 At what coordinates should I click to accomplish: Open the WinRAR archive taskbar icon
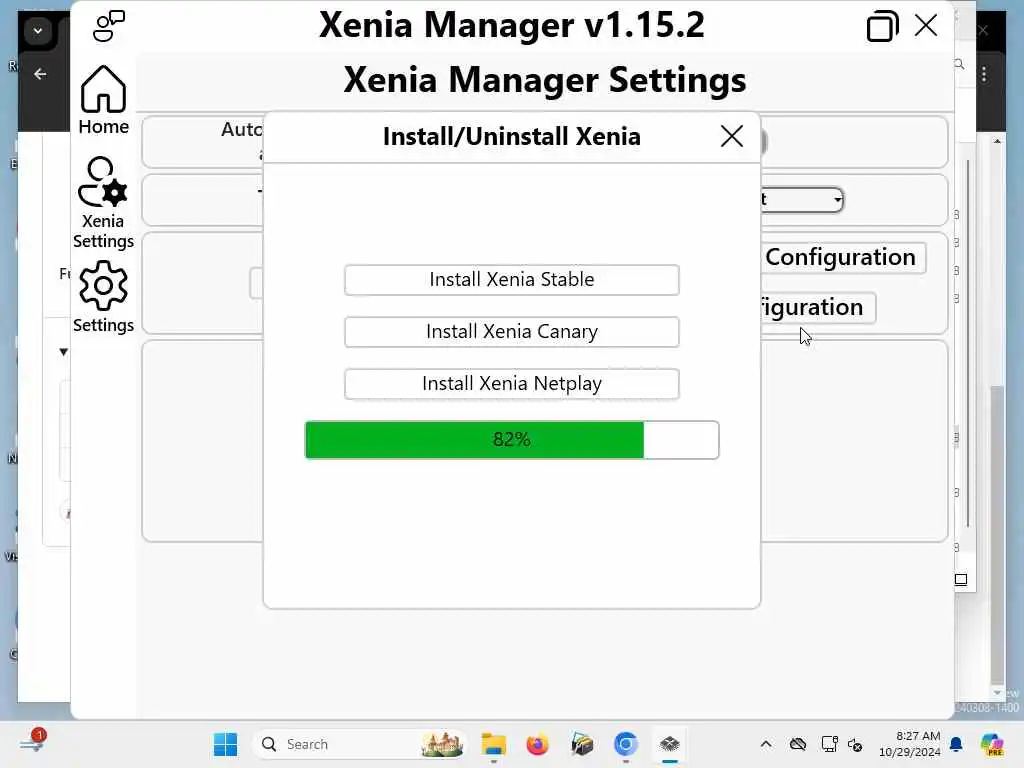(x=581, y=744)
